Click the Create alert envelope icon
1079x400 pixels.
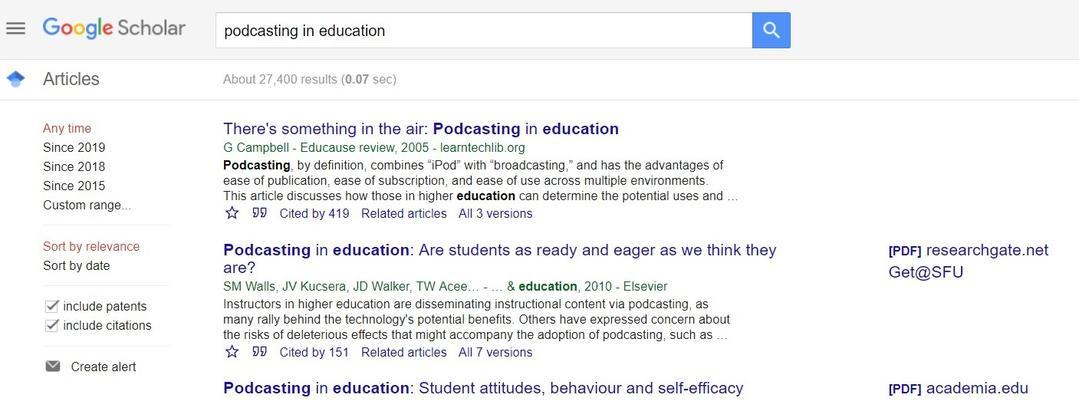pos(53,366)
